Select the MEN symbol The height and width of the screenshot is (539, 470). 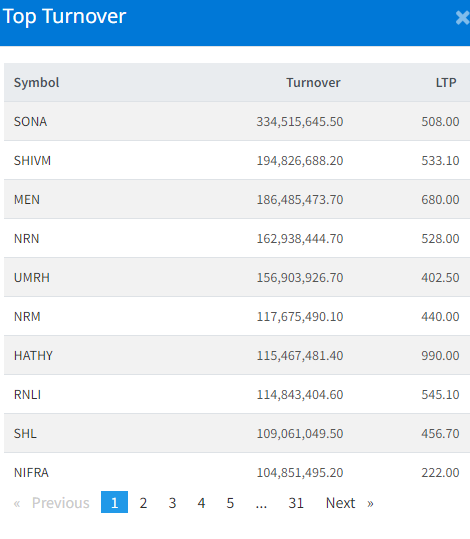(x=27, y=200)
